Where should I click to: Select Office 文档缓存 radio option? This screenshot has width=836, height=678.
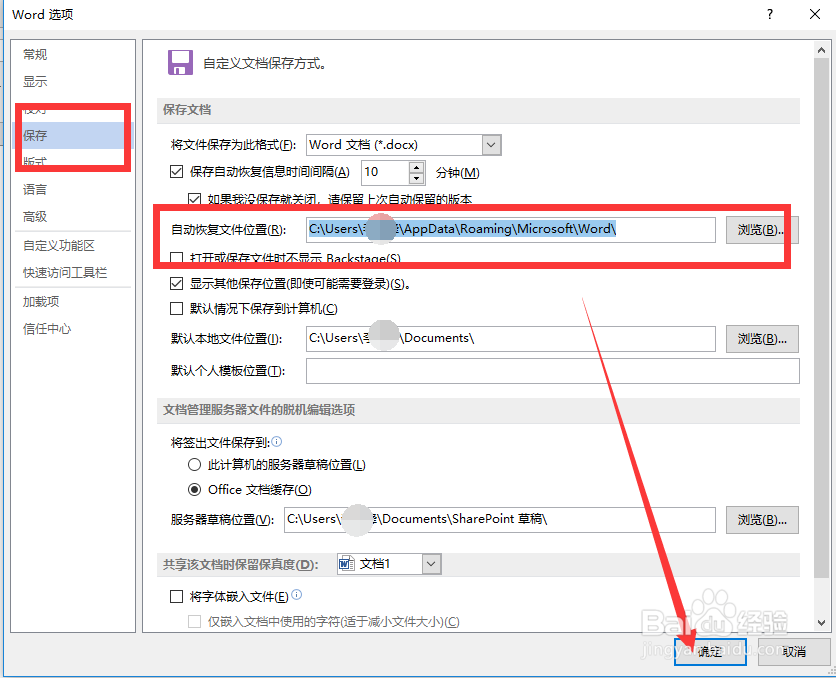click(x=195, y=489)
